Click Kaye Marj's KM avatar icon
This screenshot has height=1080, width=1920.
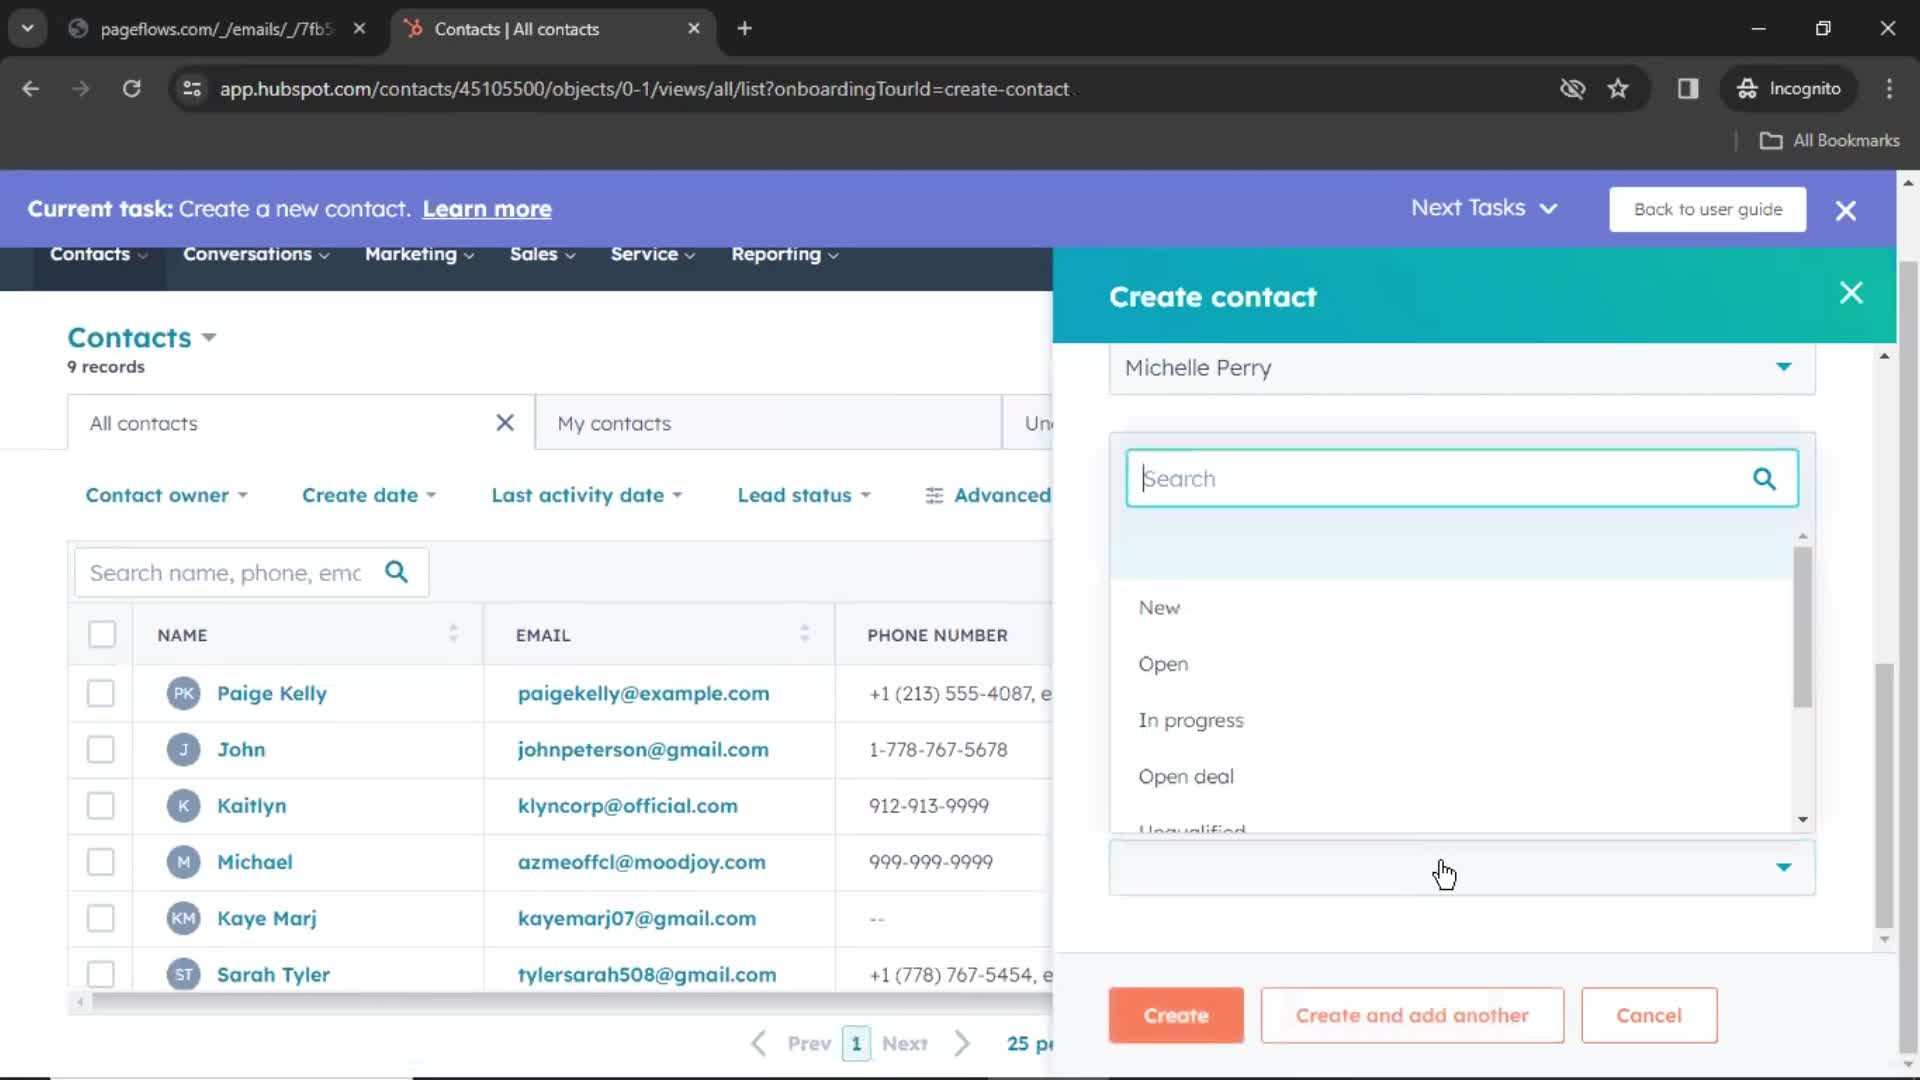(183, 918)
